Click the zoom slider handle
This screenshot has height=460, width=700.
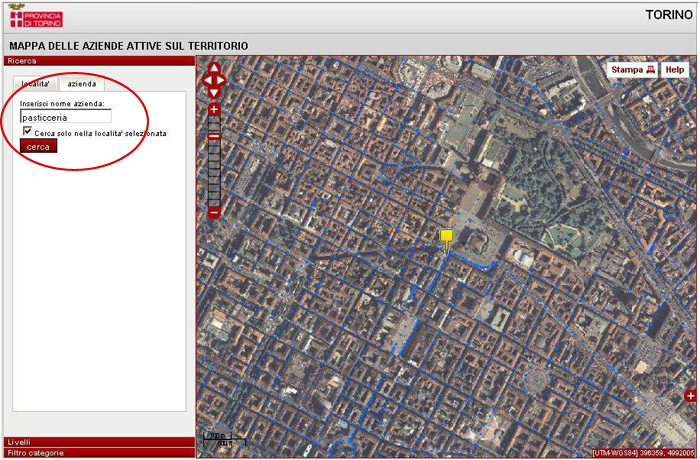coord(214,136)
